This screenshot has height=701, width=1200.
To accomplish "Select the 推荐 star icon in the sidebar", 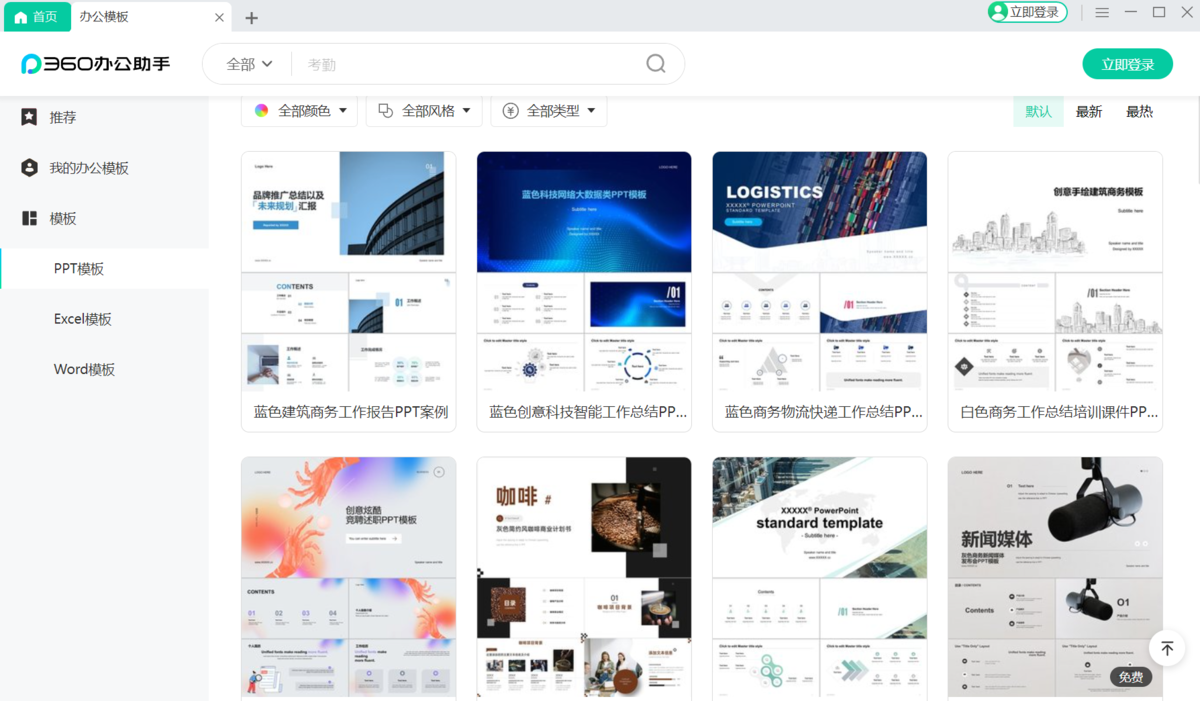I will click(x=28, y=117).
